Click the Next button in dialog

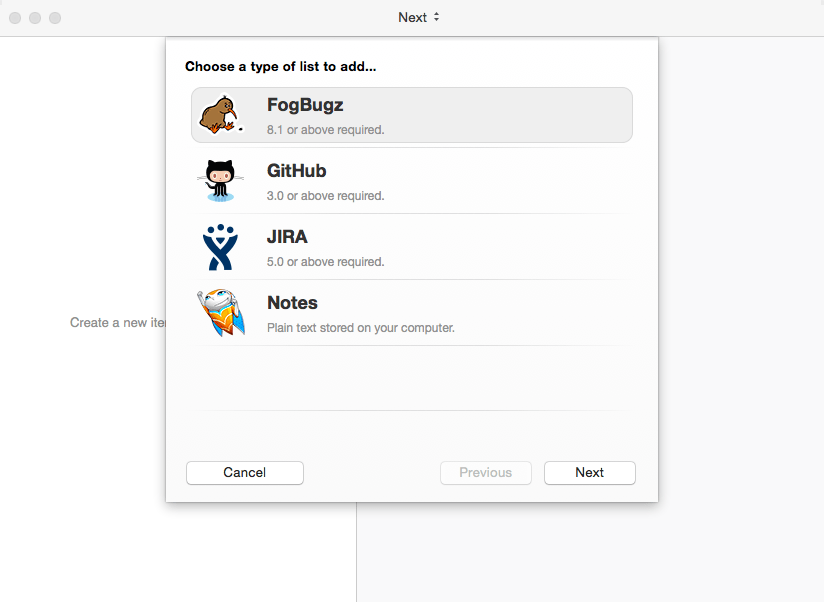point(590,473)
